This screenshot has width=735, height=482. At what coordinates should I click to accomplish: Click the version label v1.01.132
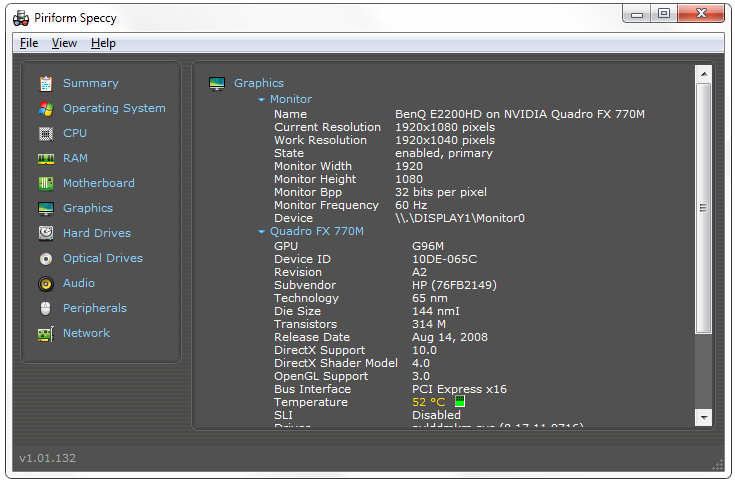click(47, 458)
